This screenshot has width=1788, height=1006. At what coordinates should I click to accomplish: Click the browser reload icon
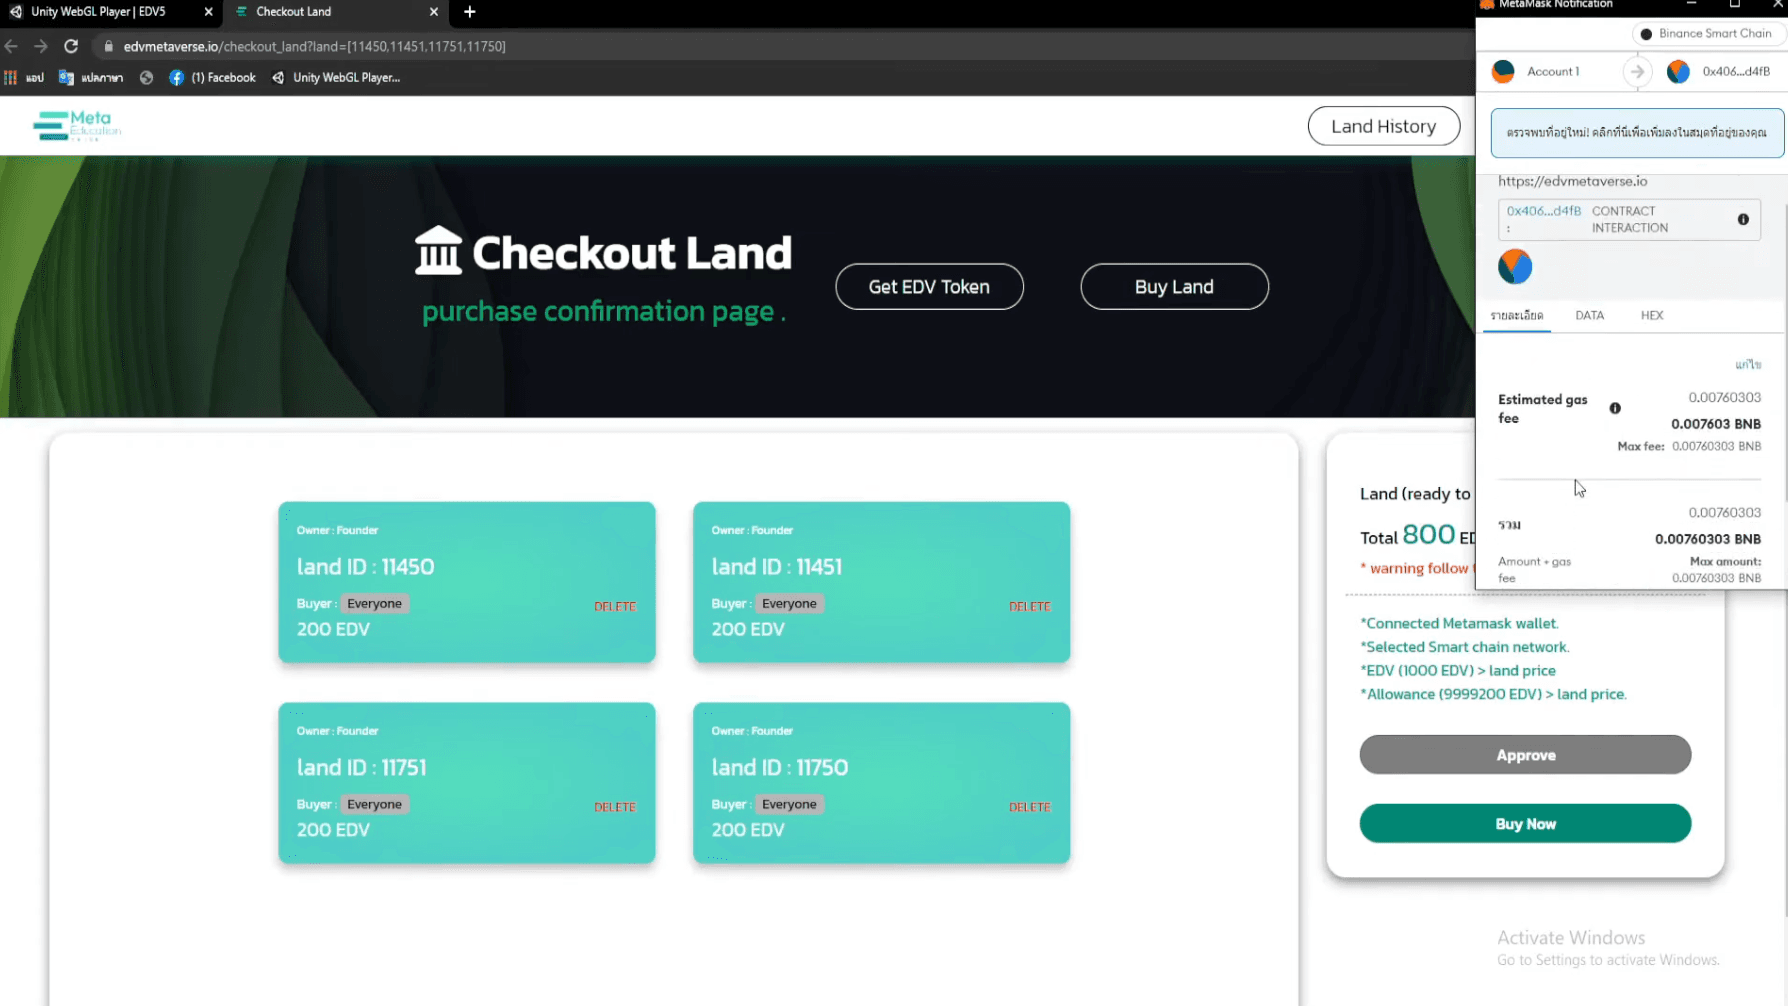71,46
